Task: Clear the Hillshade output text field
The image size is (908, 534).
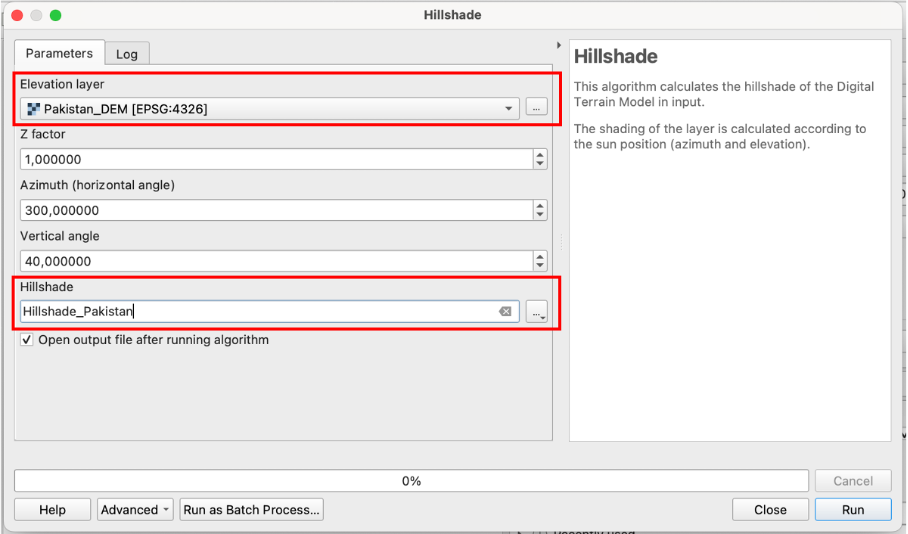Action: click(x=505, y=312)
